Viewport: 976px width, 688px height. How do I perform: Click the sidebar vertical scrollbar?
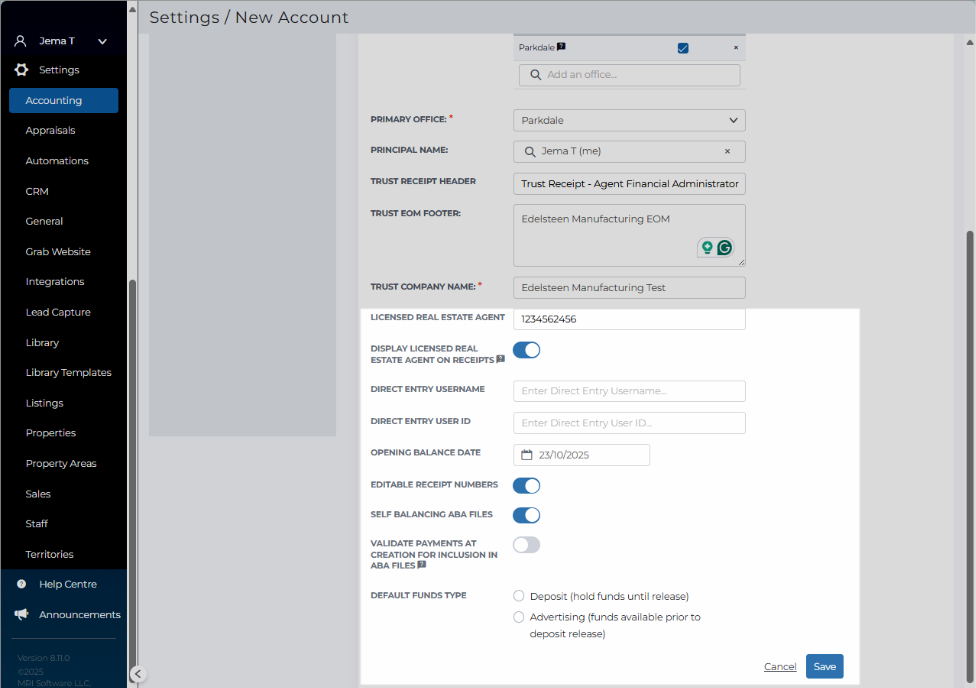(x=132, y=479)
